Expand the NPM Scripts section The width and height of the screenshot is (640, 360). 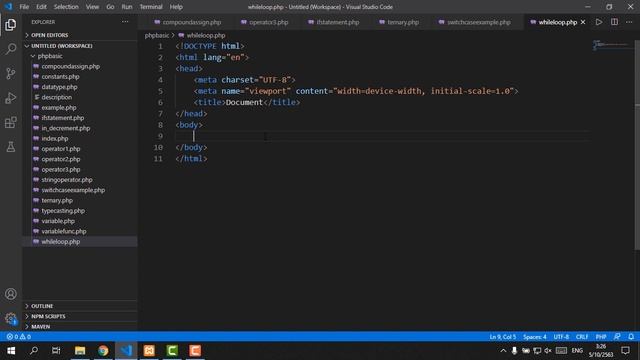click(x=80, y=316)
